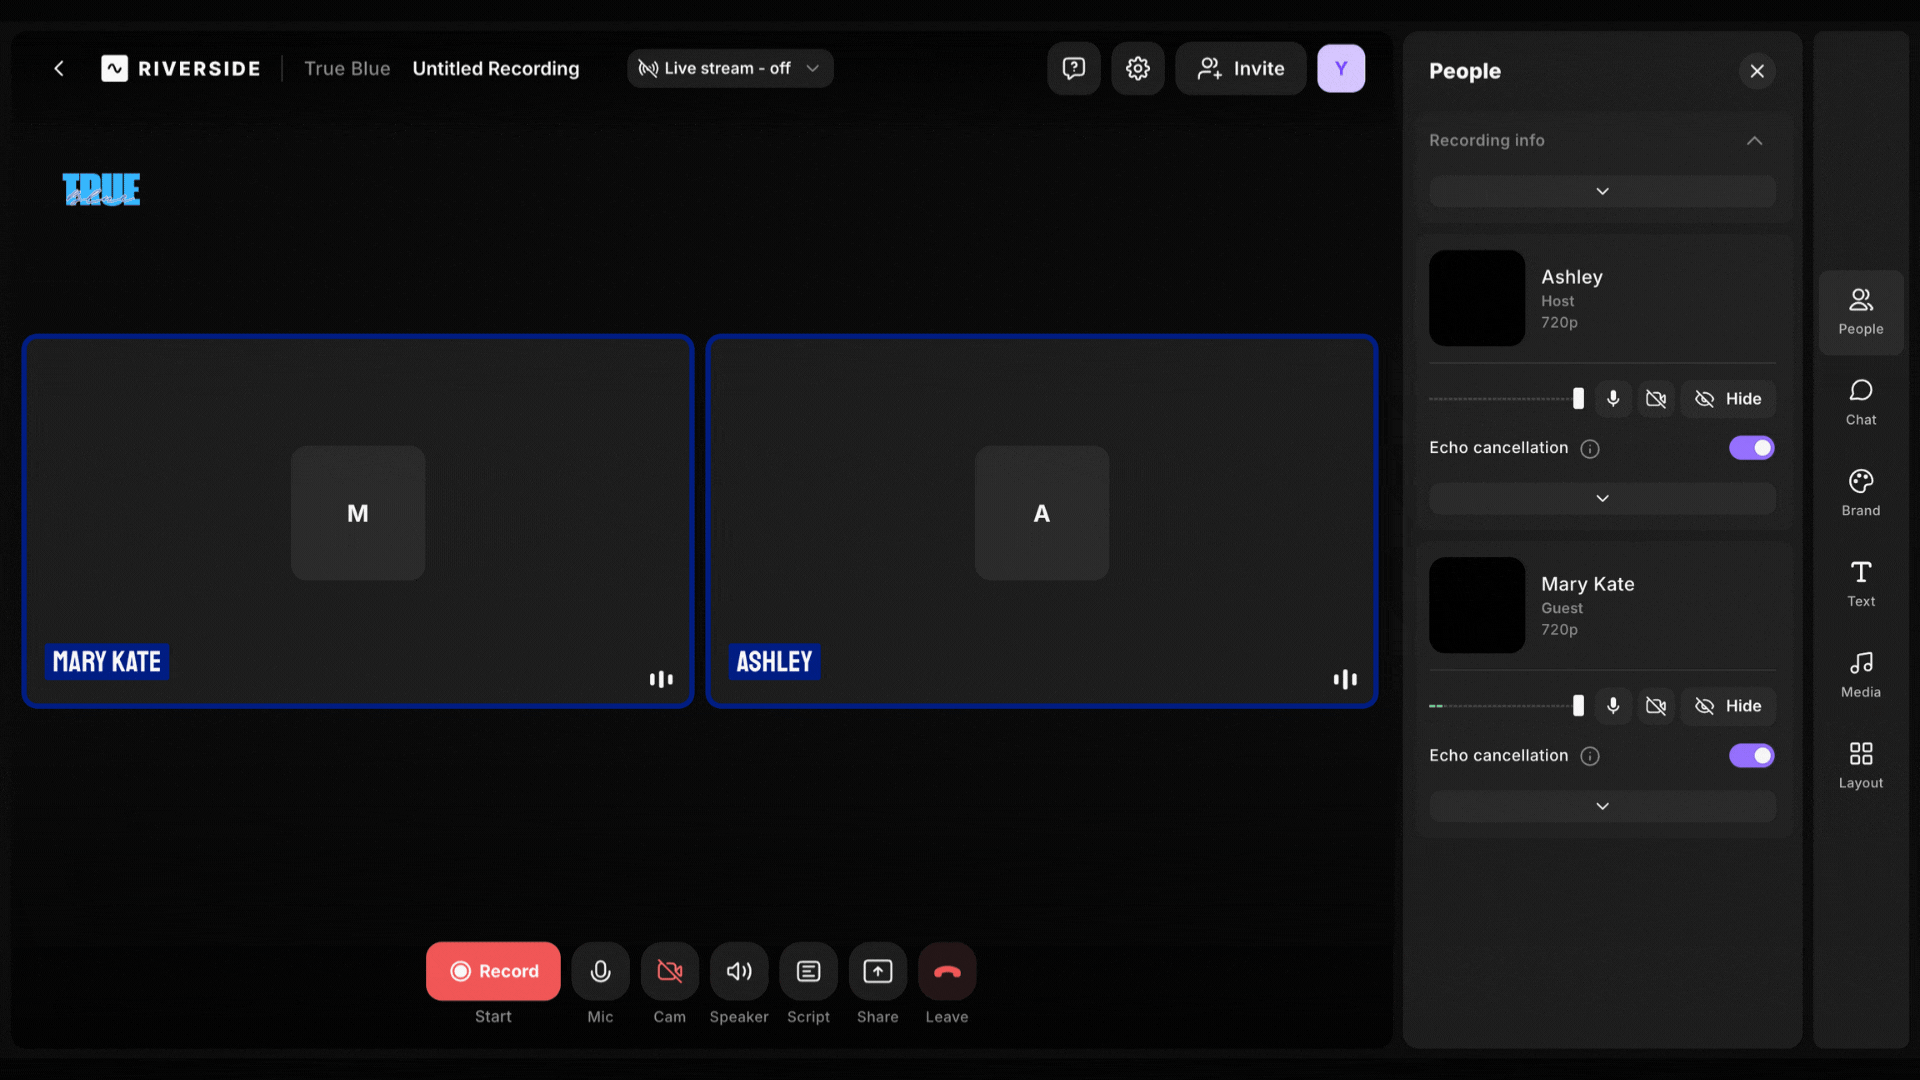This screenshot has height=1080, width=1920.
Task: Click Mary Kate's video thumbnail in People
Action: [x=1476, y=605]
